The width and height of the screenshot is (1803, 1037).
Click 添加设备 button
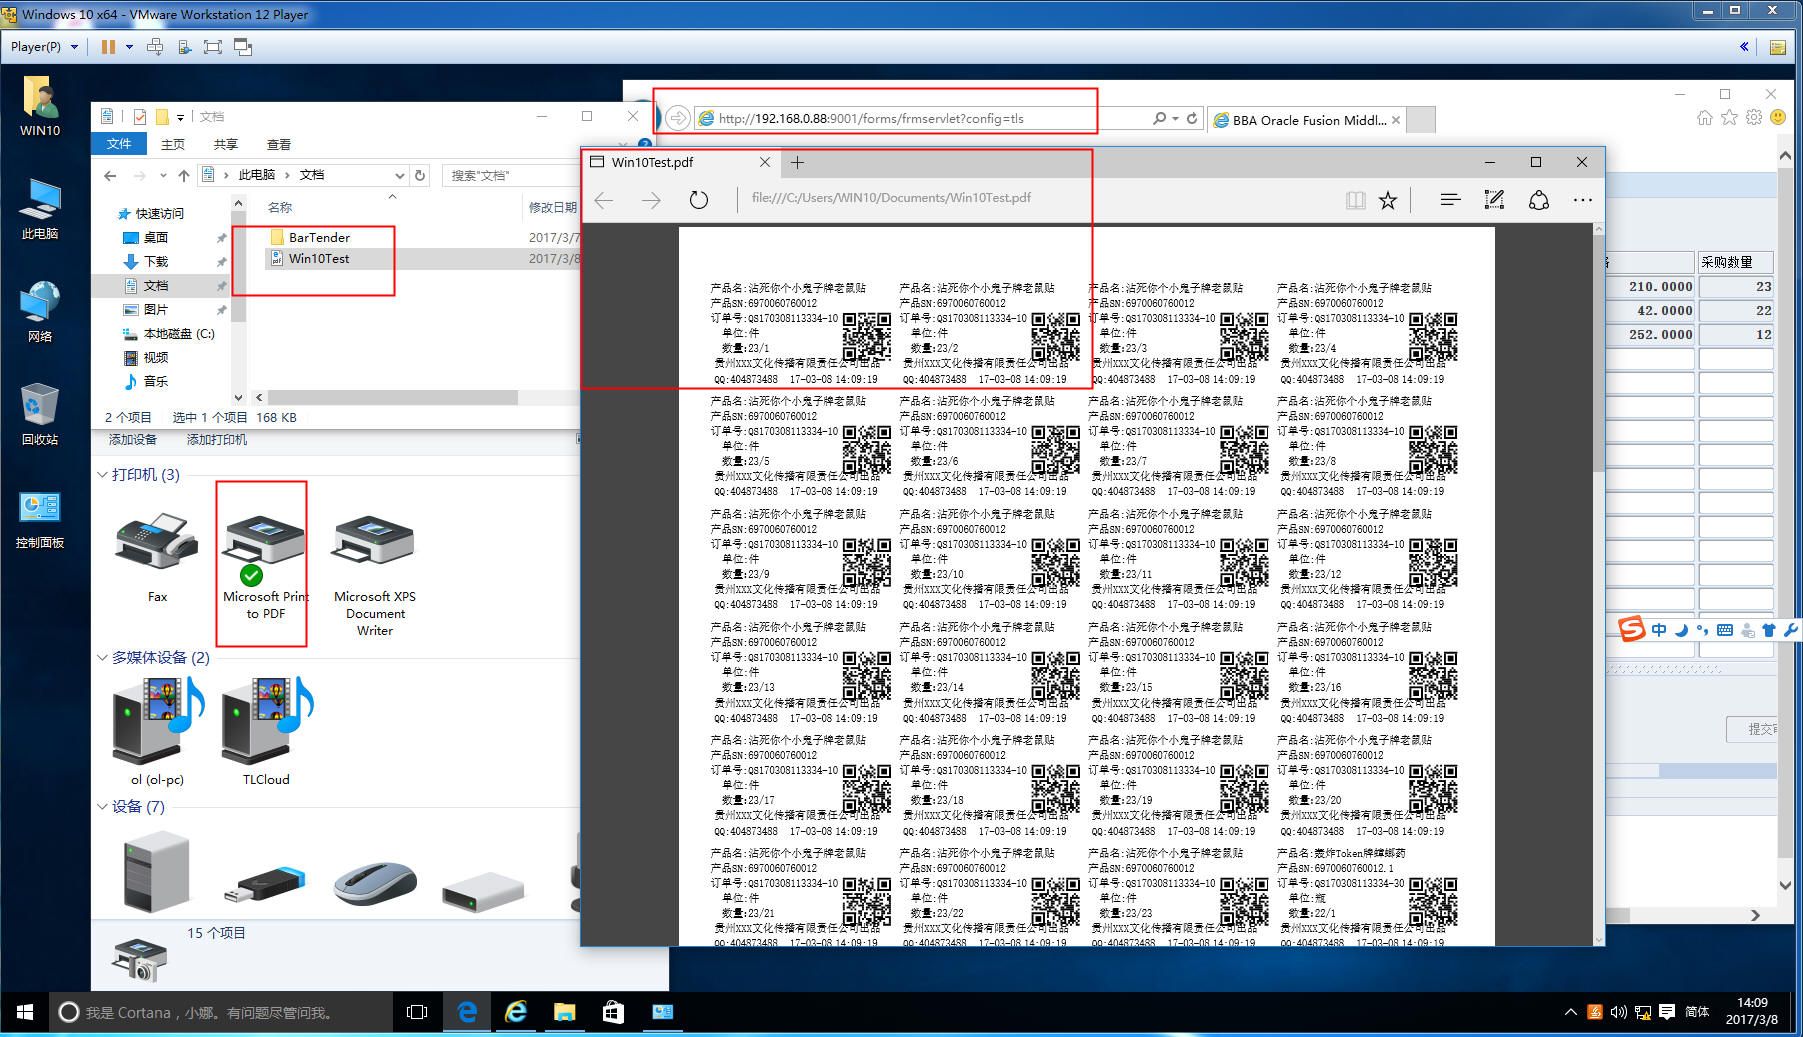[x=133, y=440]
